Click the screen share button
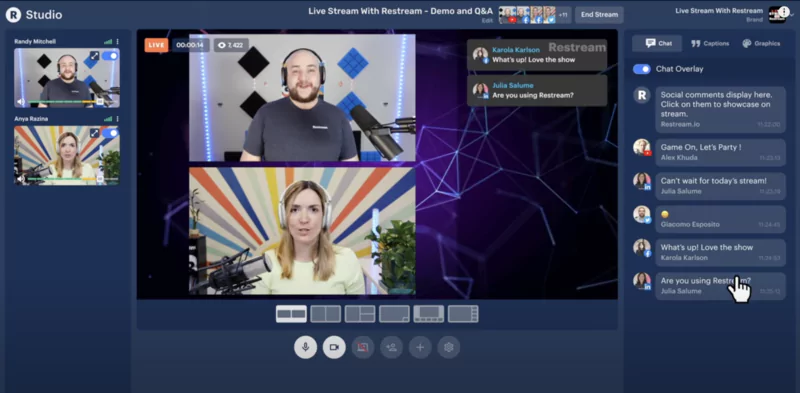 click(x=363, y=347)
